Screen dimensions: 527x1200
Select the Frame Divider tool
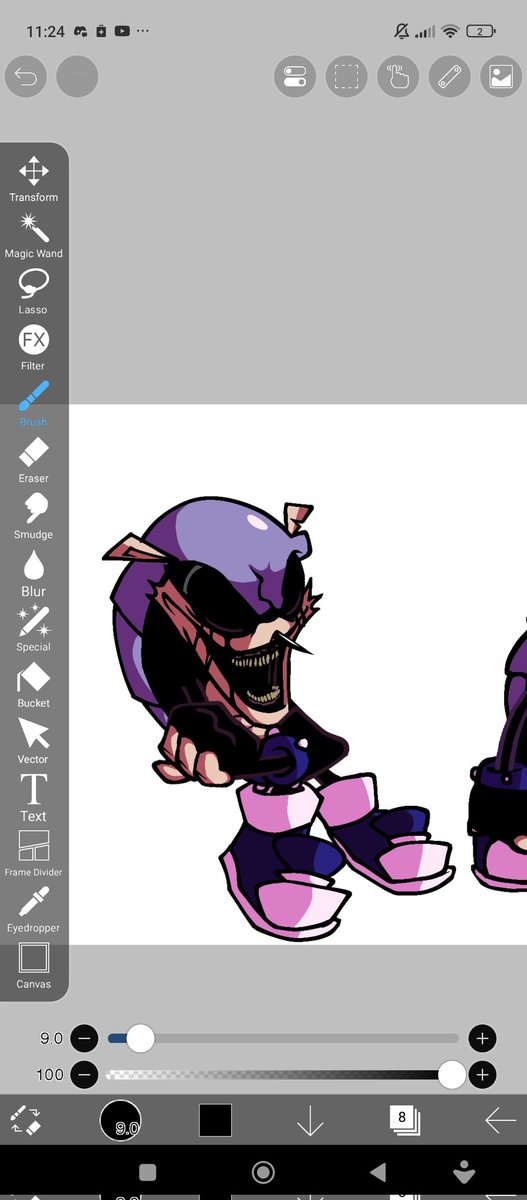click(x=34, y=854)
